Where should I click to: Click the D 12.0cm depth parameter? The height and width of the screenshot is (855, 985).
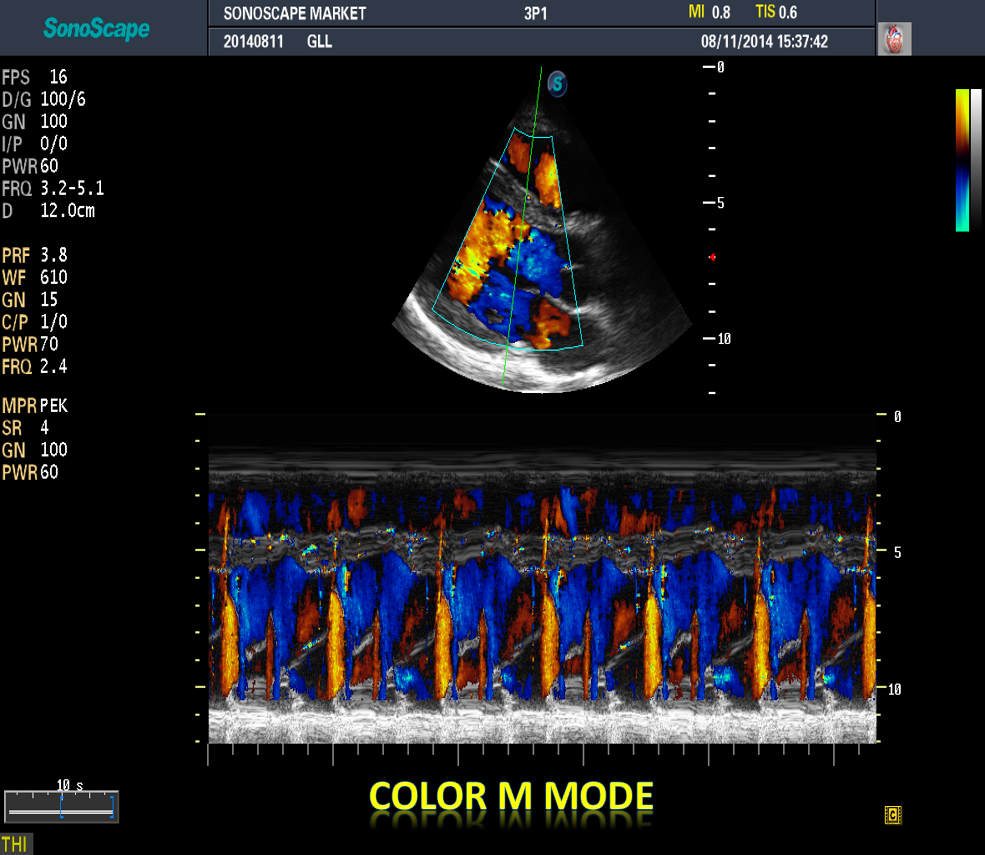coord(49,211)
